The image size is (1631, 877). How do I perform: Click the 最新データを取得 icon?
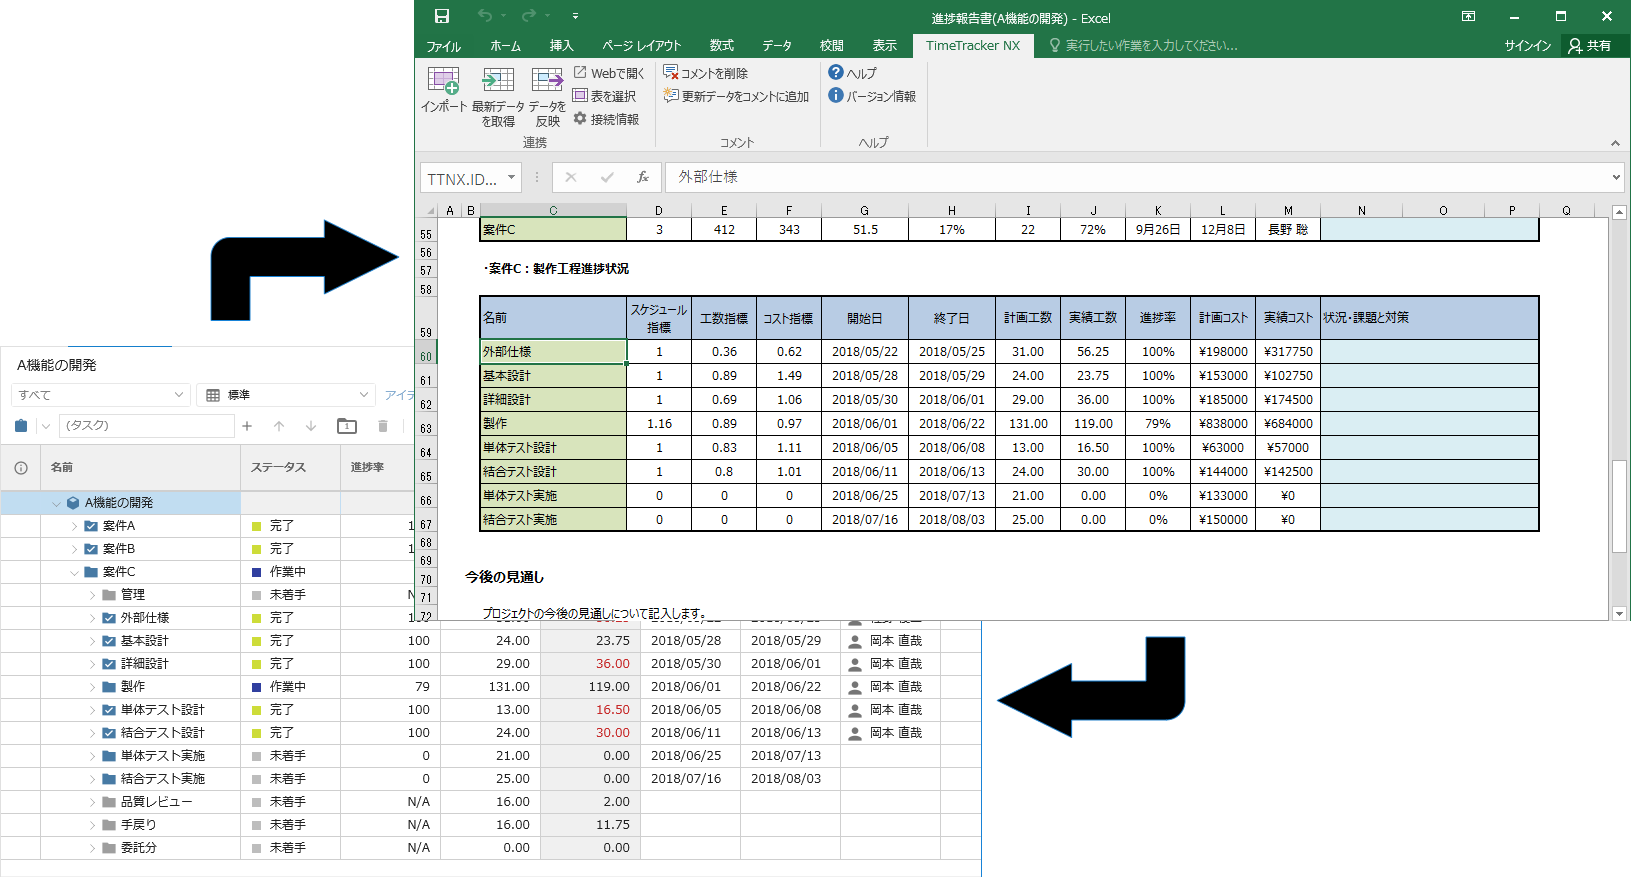click(497, 80)
